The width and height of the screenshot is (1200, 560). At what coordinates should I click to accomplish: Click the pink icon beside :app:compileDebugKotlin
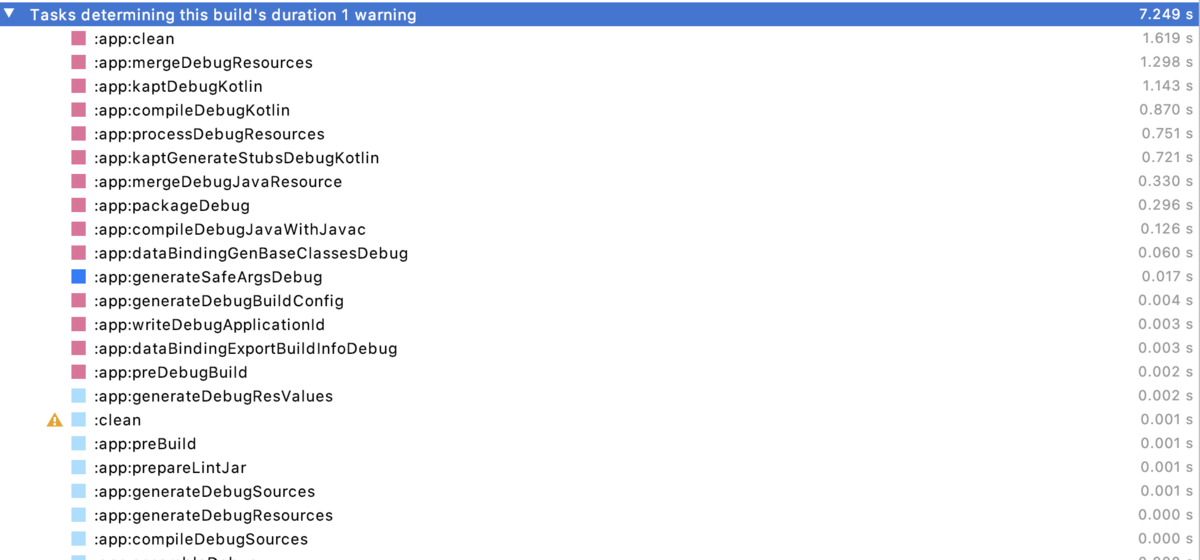pos(79,110)
